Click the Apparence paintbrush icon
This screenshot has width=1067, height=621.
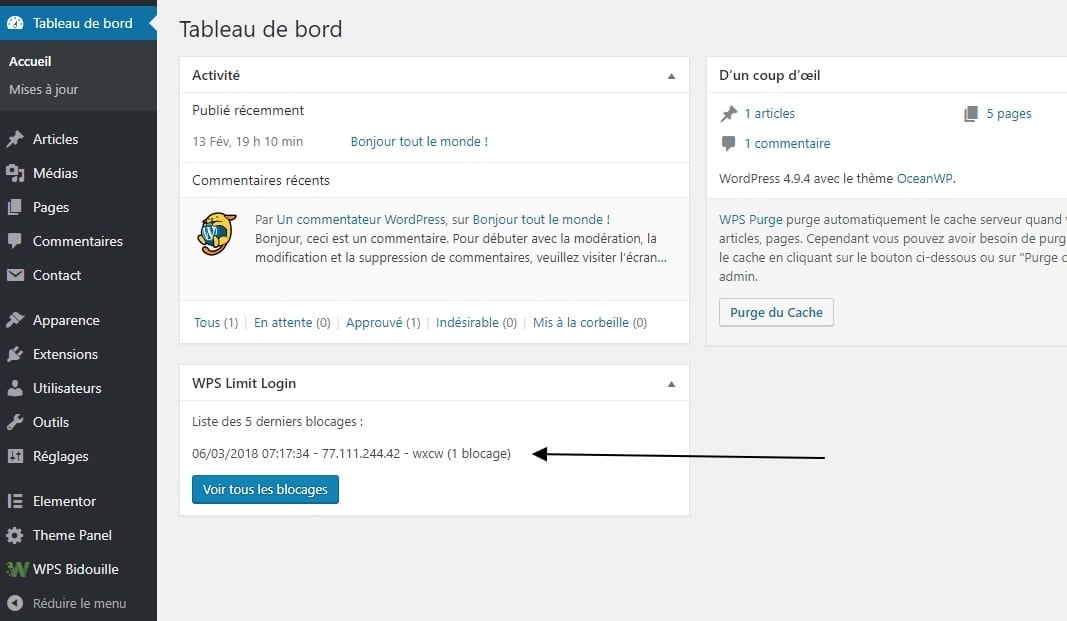coord(15,320)
